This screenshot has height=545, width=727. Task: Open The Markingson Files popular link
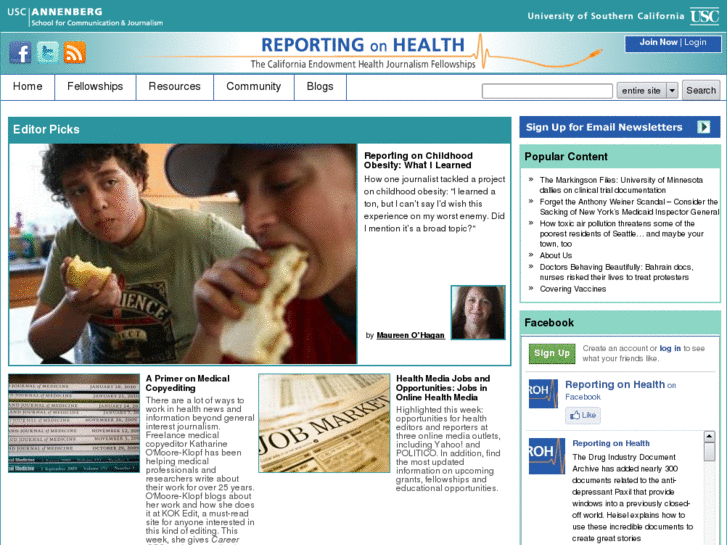pos(621,185)
